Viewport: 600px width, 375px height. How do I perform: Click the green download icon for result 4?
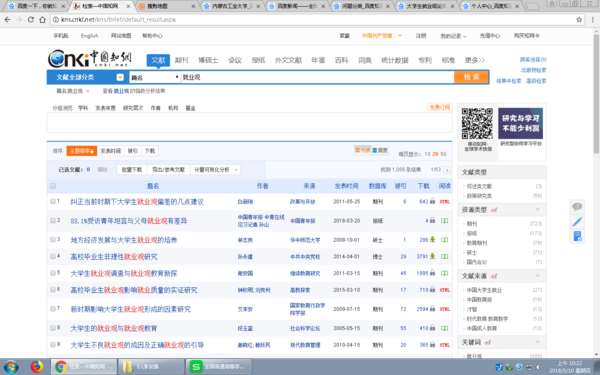click(x=432, y=256)
